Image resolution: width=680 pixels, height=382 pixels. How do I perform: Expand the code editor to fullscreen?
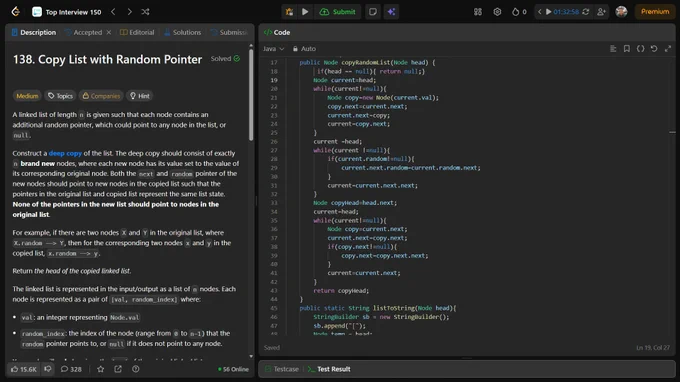pos(668,49)
